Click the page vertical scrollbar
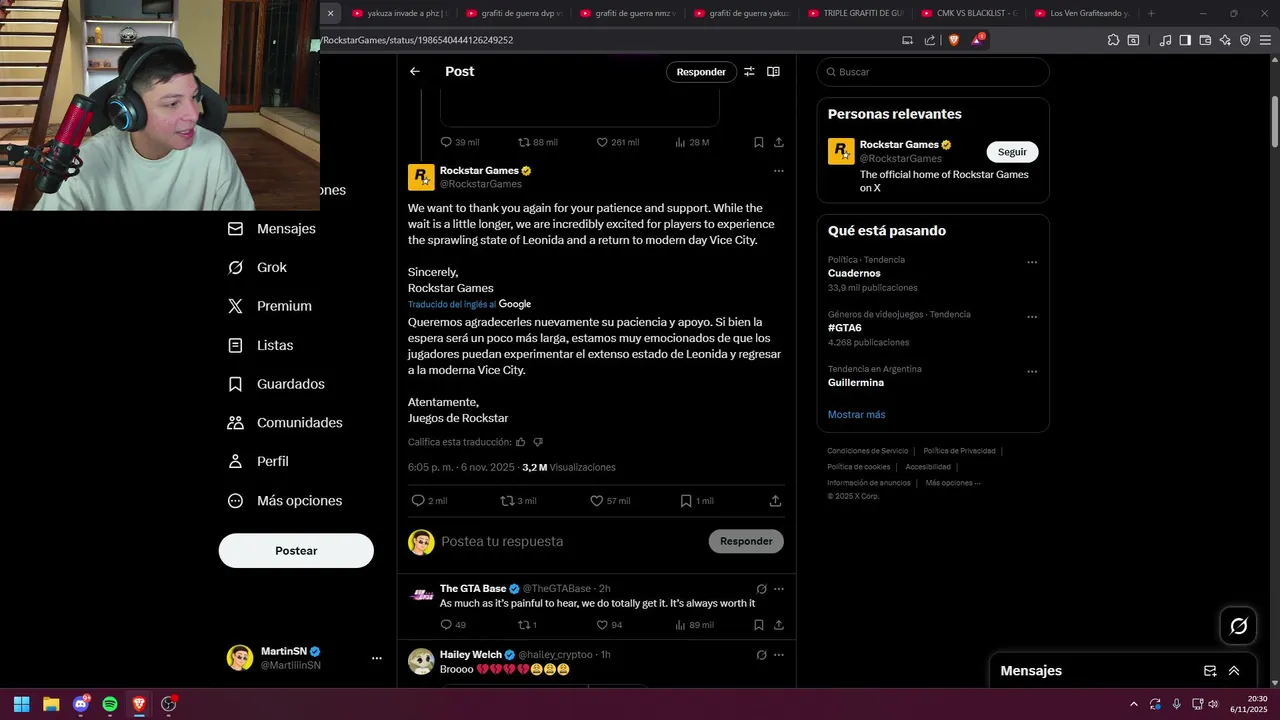This screenshot has height=720, width=1280. click(1275, 122)
